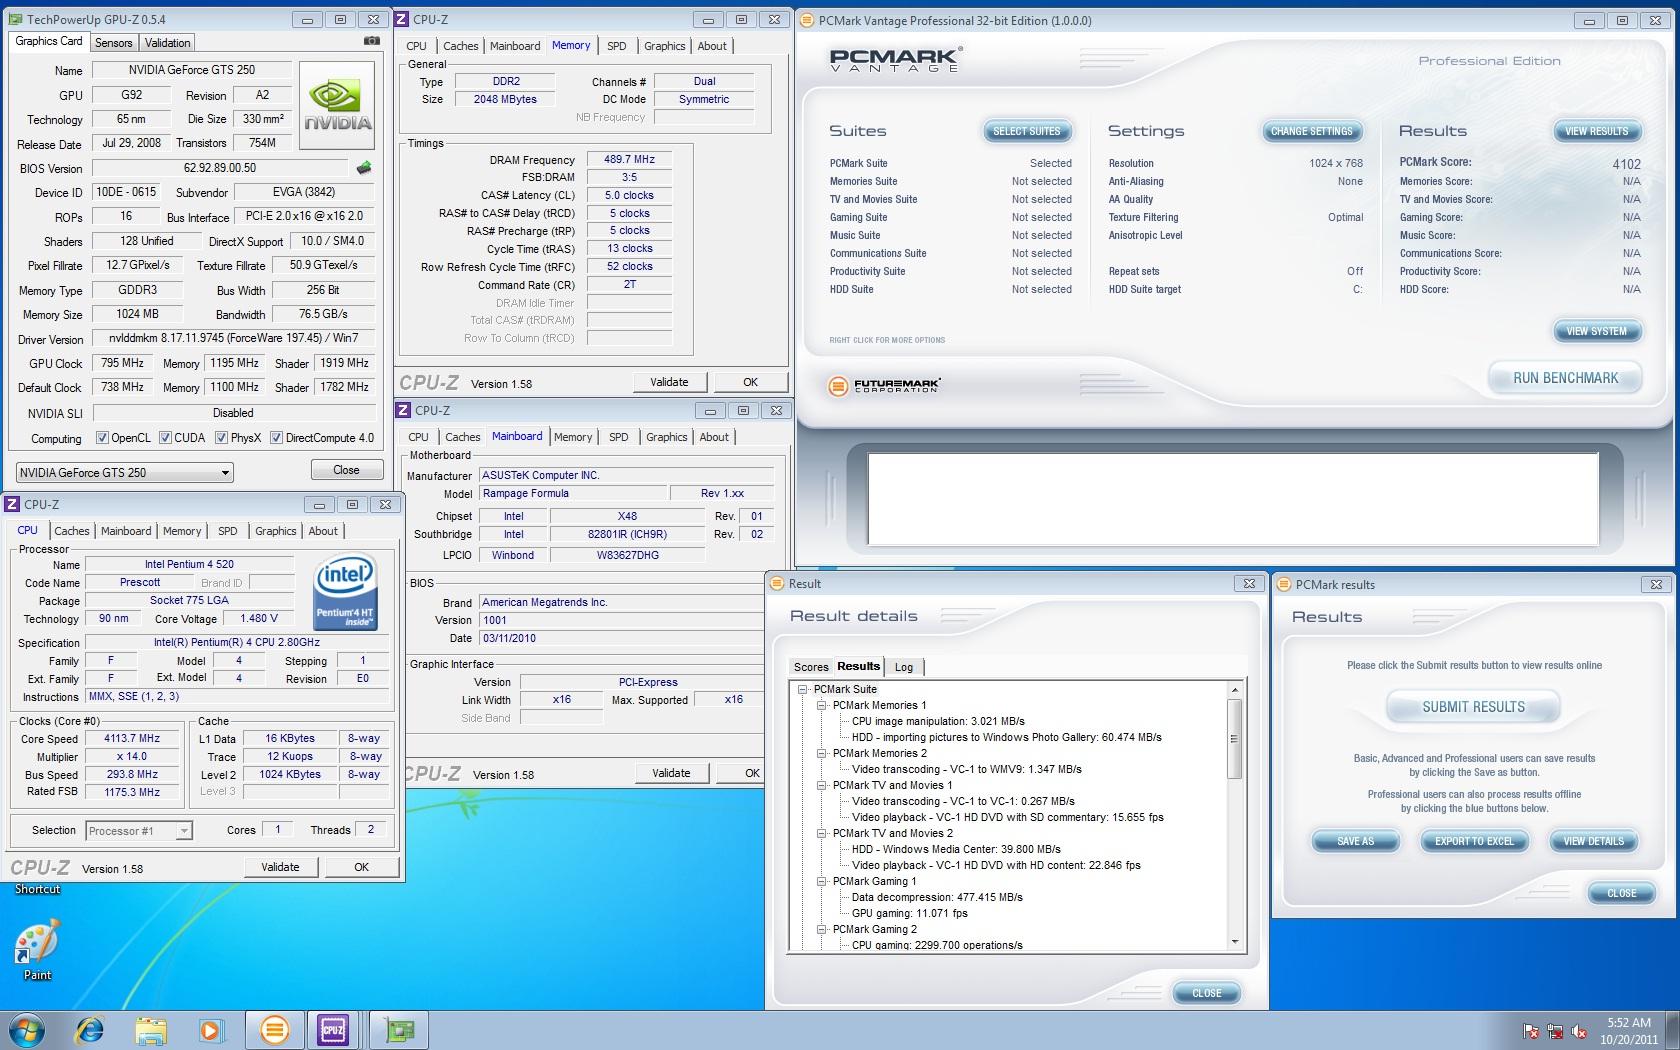Open Caches tab in CPU-Z Mainboard window
The image size is (1680, 1050).
(x=463, y=437)
